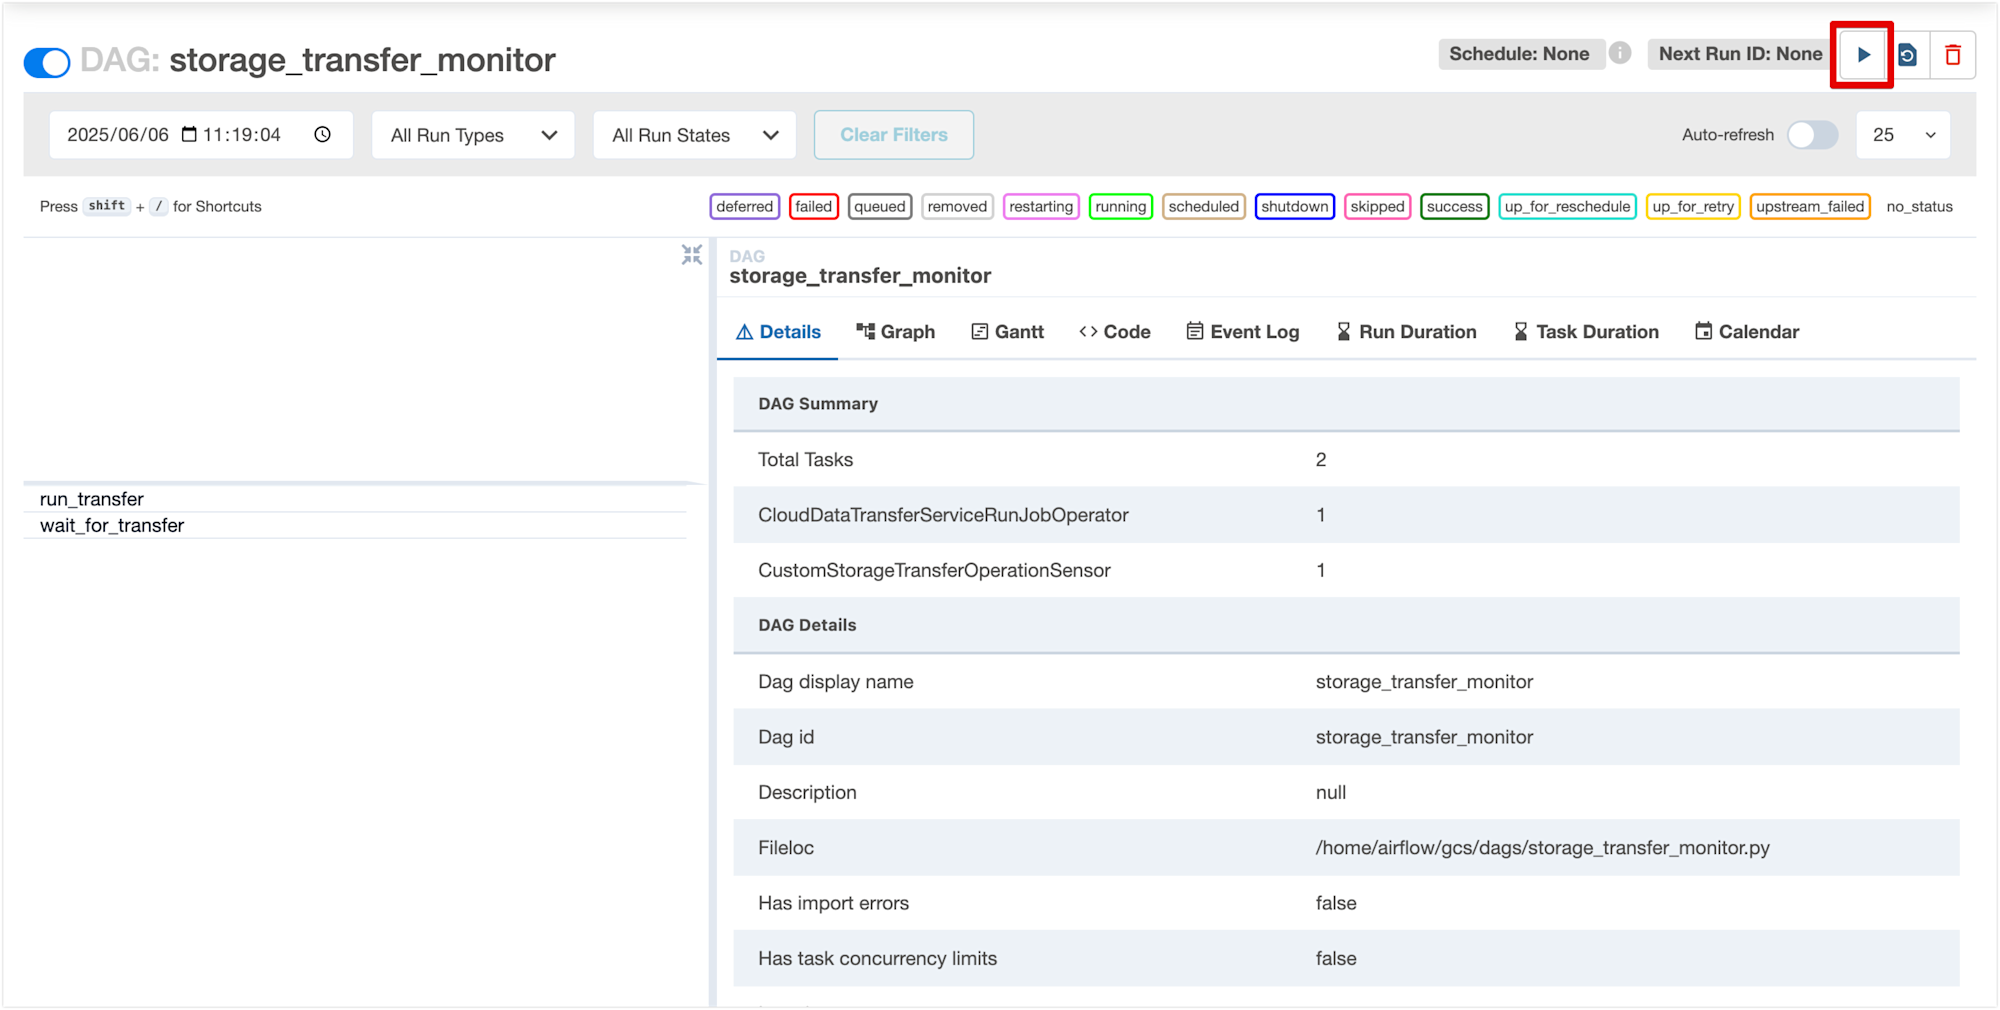Click the Next Run ID: None badge
The width and height of the screenshot is (2000, 1010).
[1740, 54]
